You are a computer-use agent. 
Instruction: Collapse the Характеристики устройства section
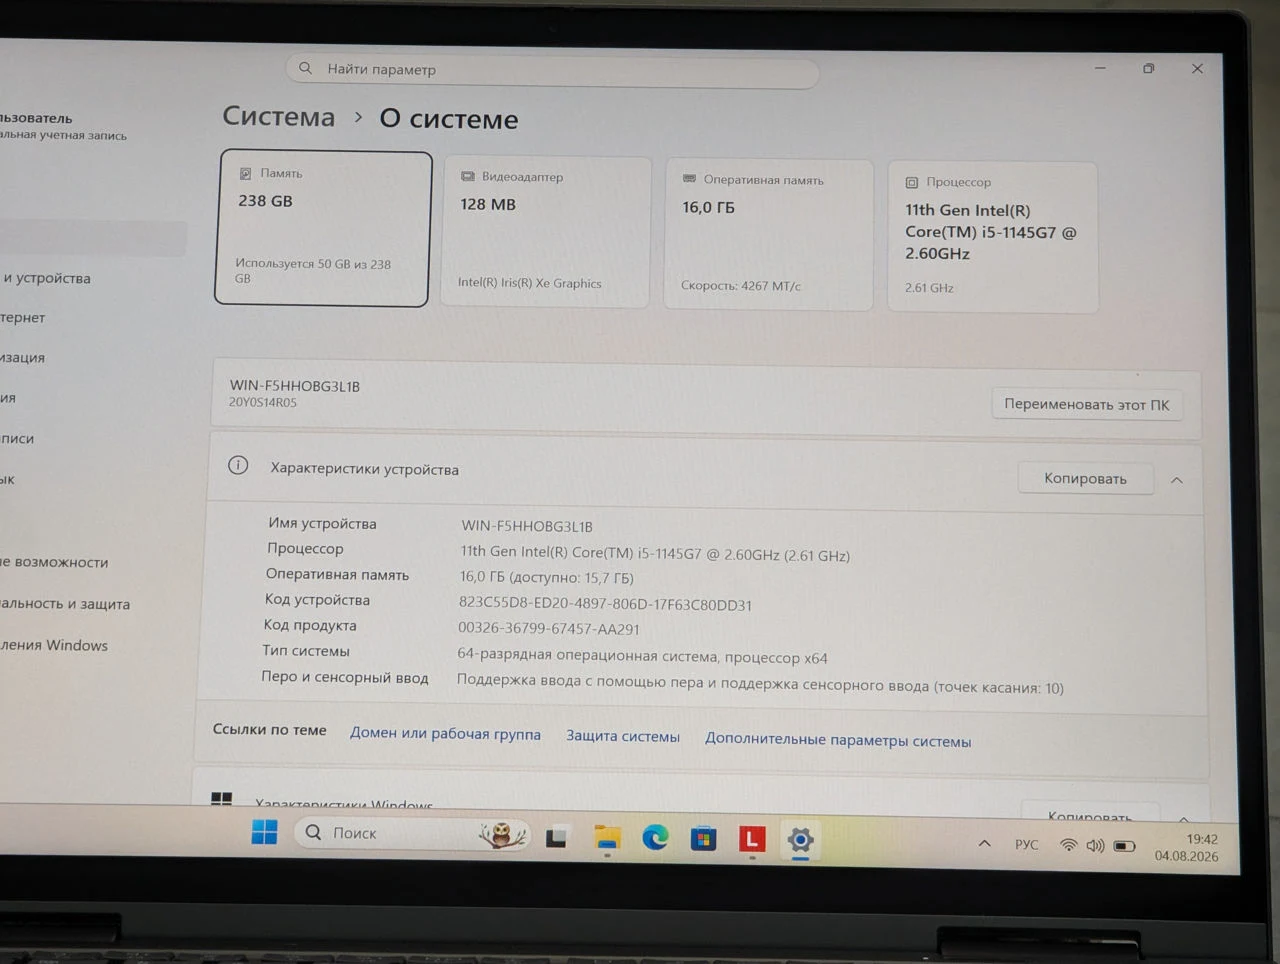click(1177, 480)
